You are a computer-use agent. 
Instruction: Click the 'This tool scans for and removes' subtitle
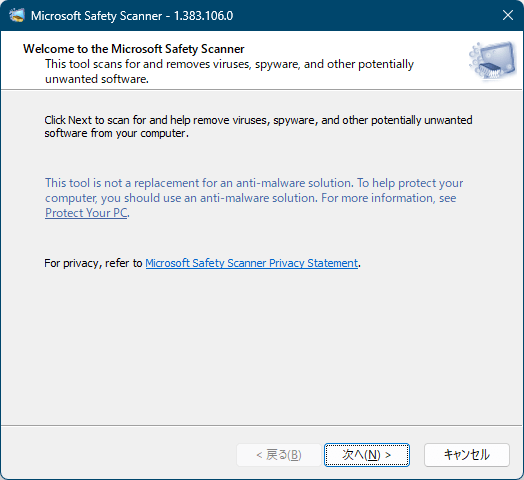click(x=229, y=64)
